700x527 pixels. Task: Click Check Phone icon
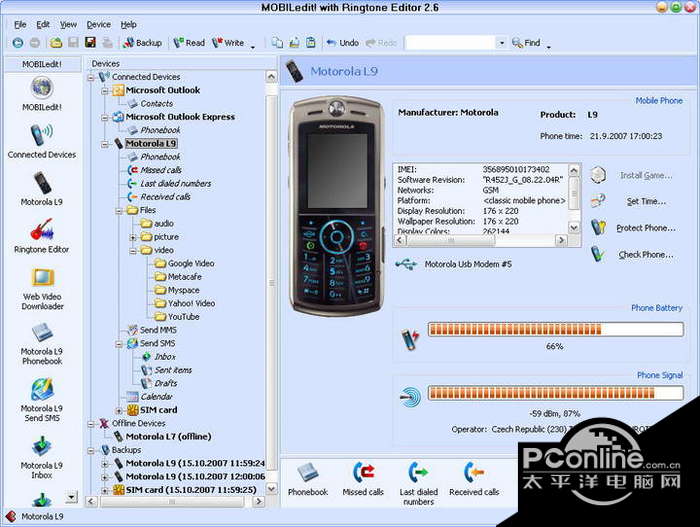point(598,254)
